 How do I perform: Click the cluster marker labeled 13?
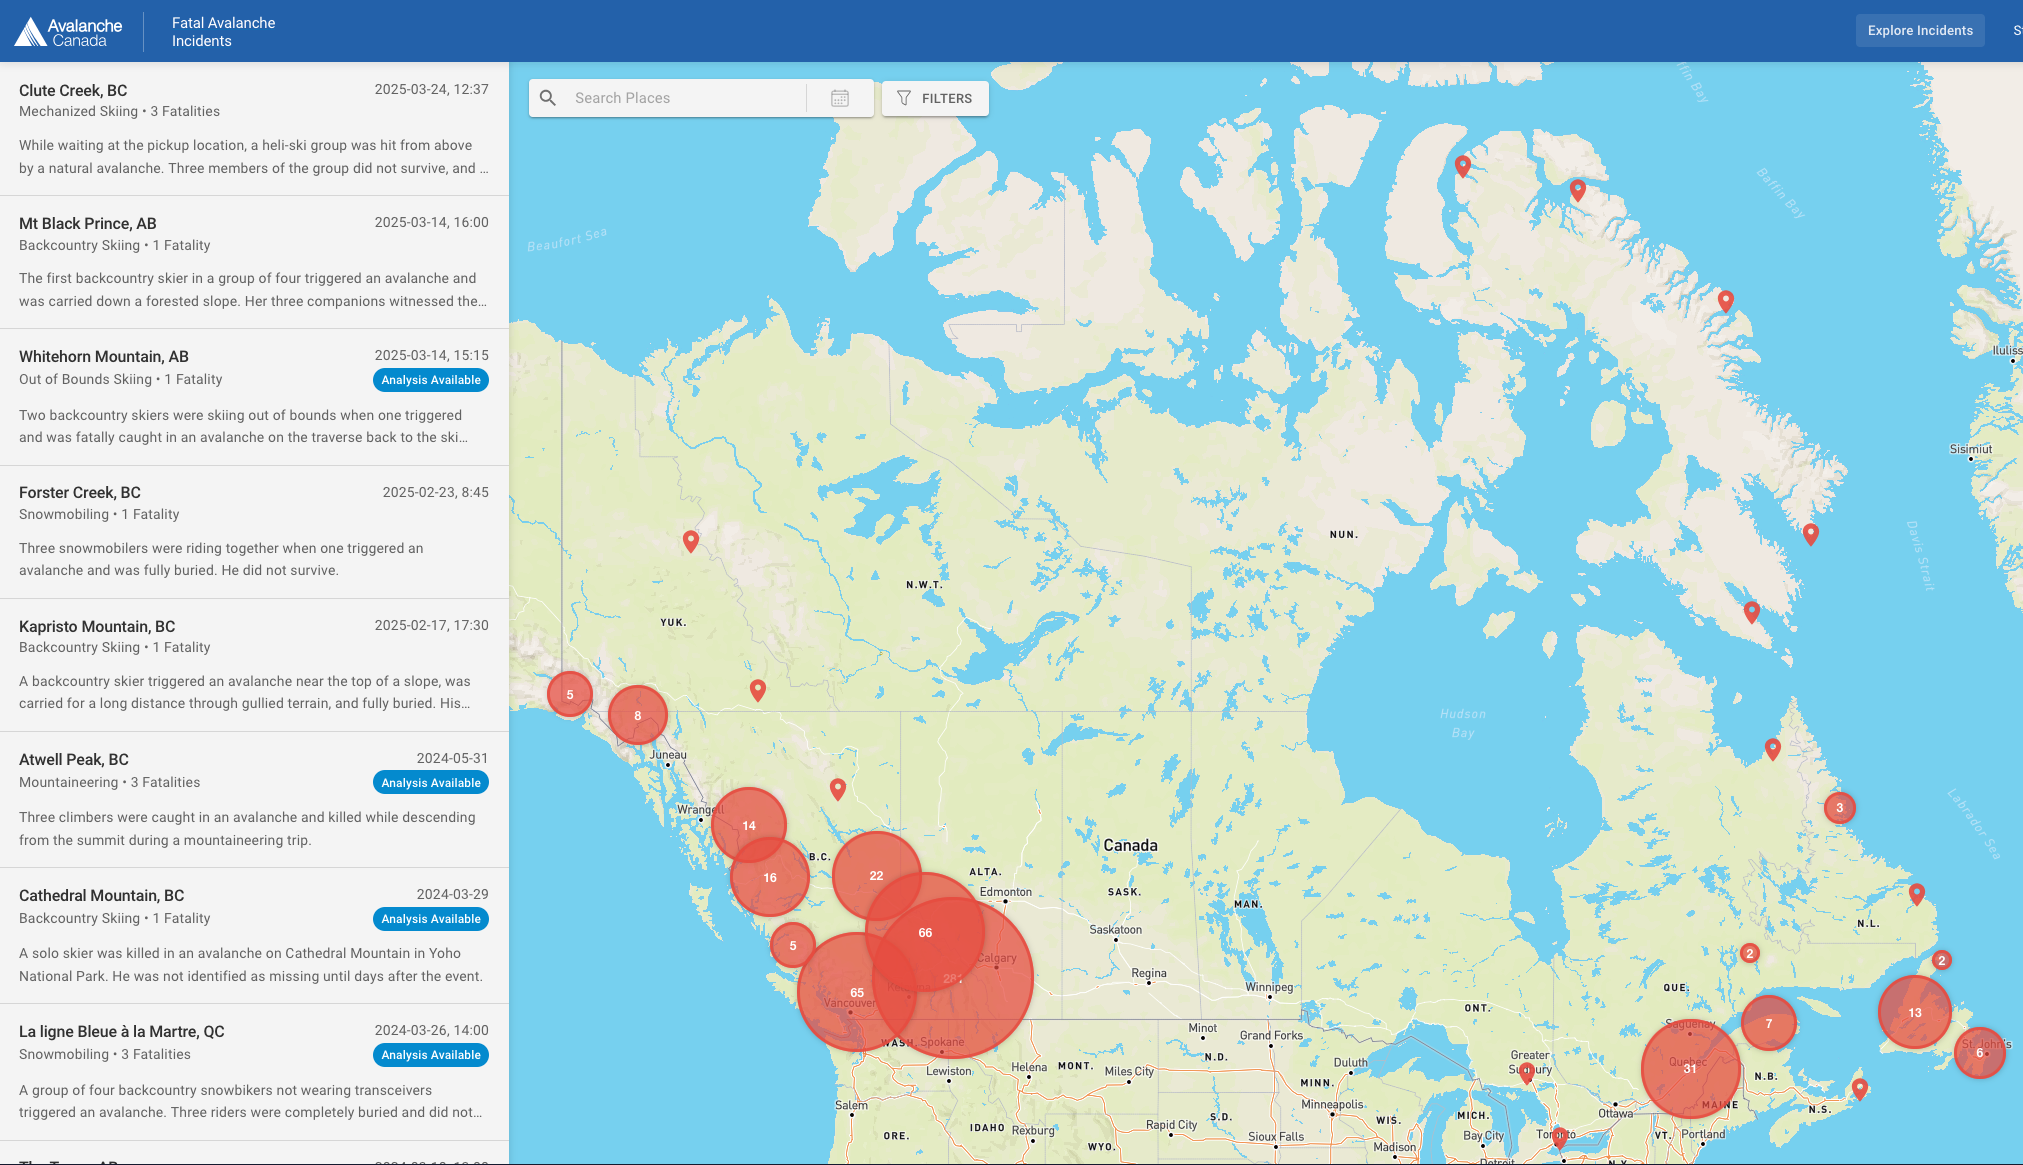click(1914, 1012)
